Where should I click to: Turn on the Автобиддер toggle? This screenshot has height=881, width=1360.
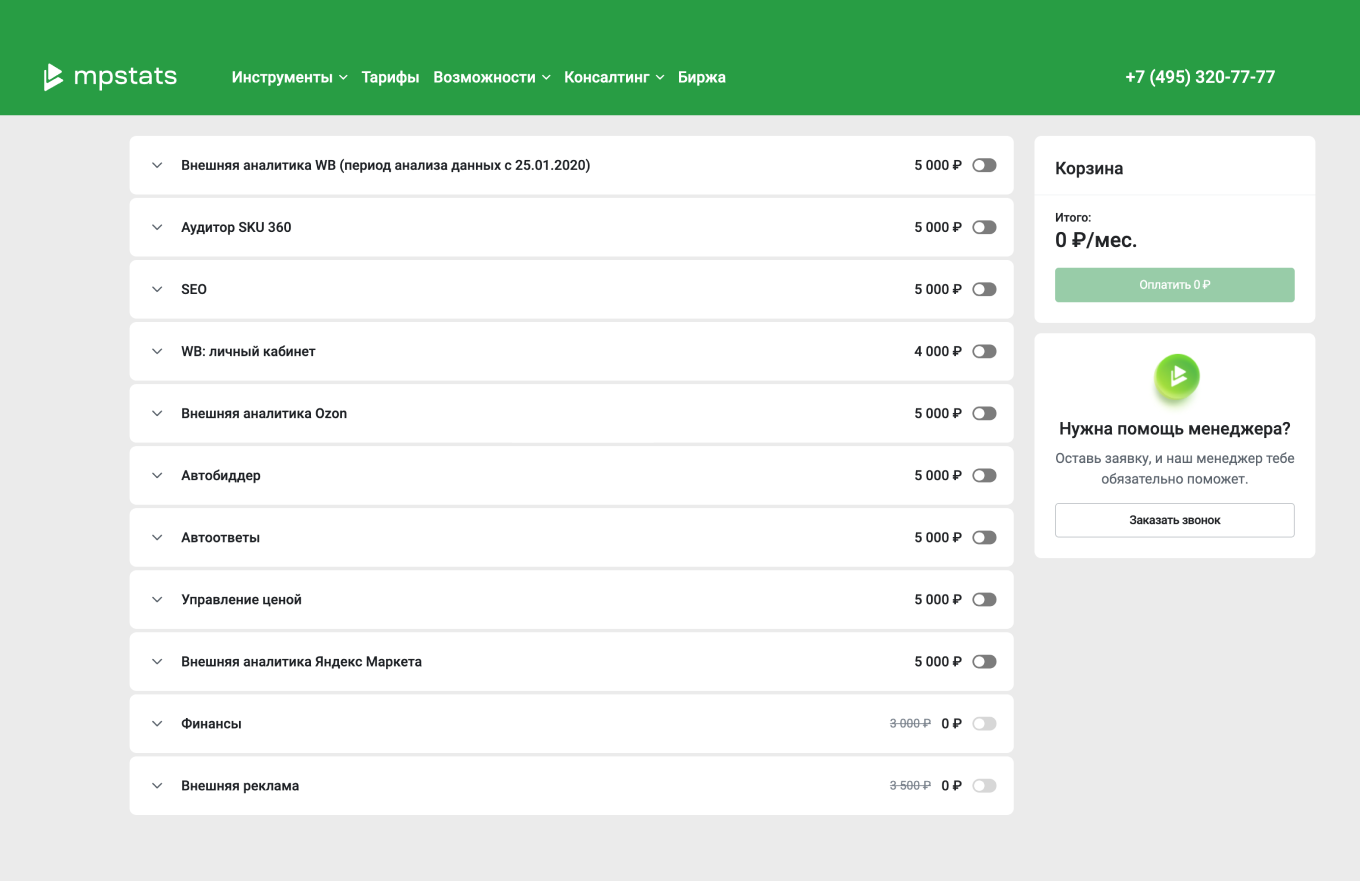(x=984, y=475)
